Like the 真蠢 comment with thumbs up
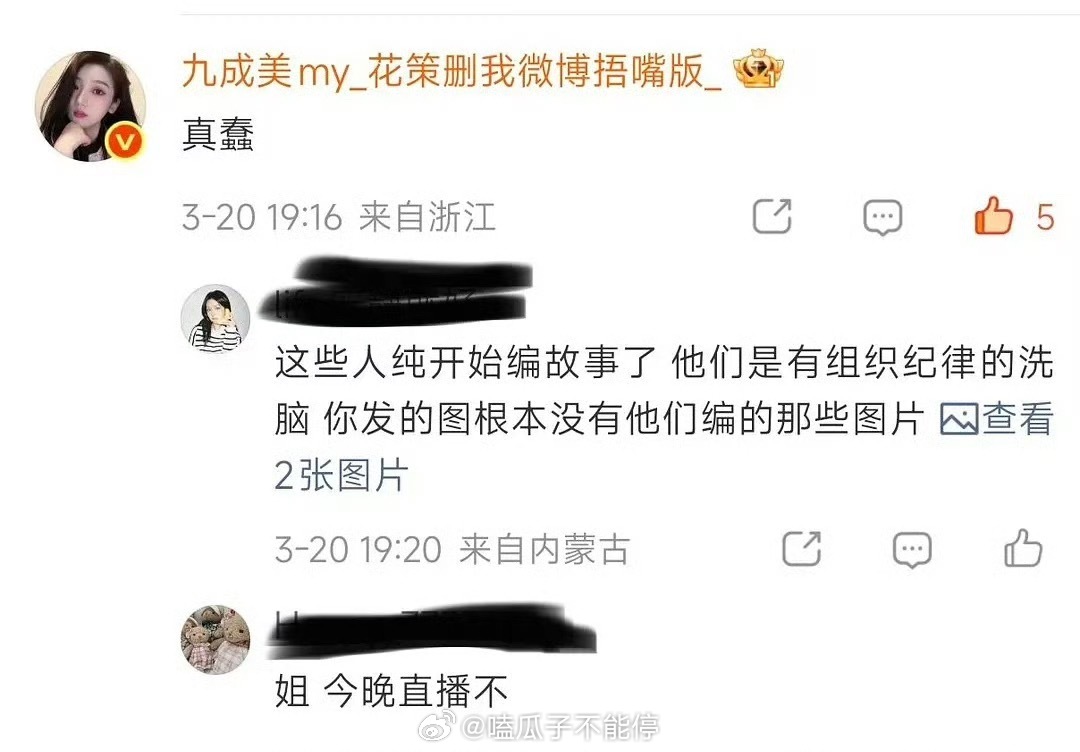 (x=993, y=216)
